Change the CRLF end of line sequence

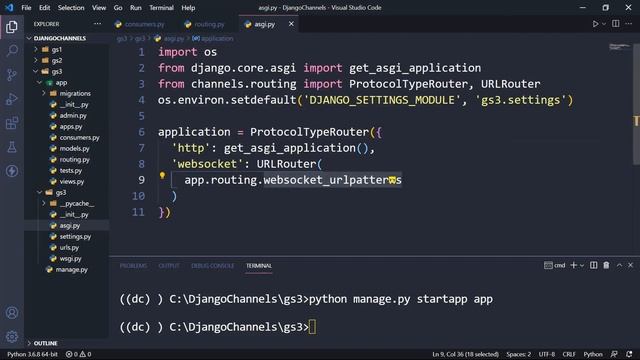coord(569,354)
